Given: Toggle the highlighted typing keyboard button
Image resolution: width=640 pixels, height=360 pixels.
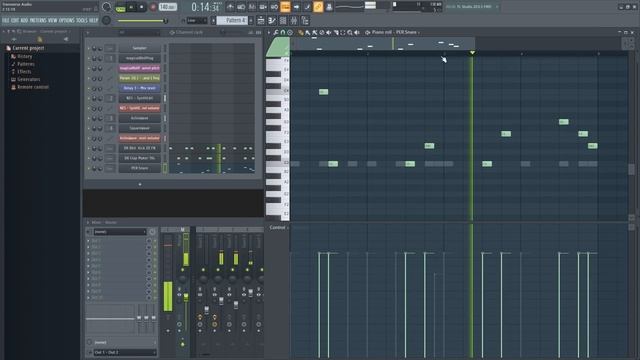Looking at the screenshot, I should (x=285, y=7).
